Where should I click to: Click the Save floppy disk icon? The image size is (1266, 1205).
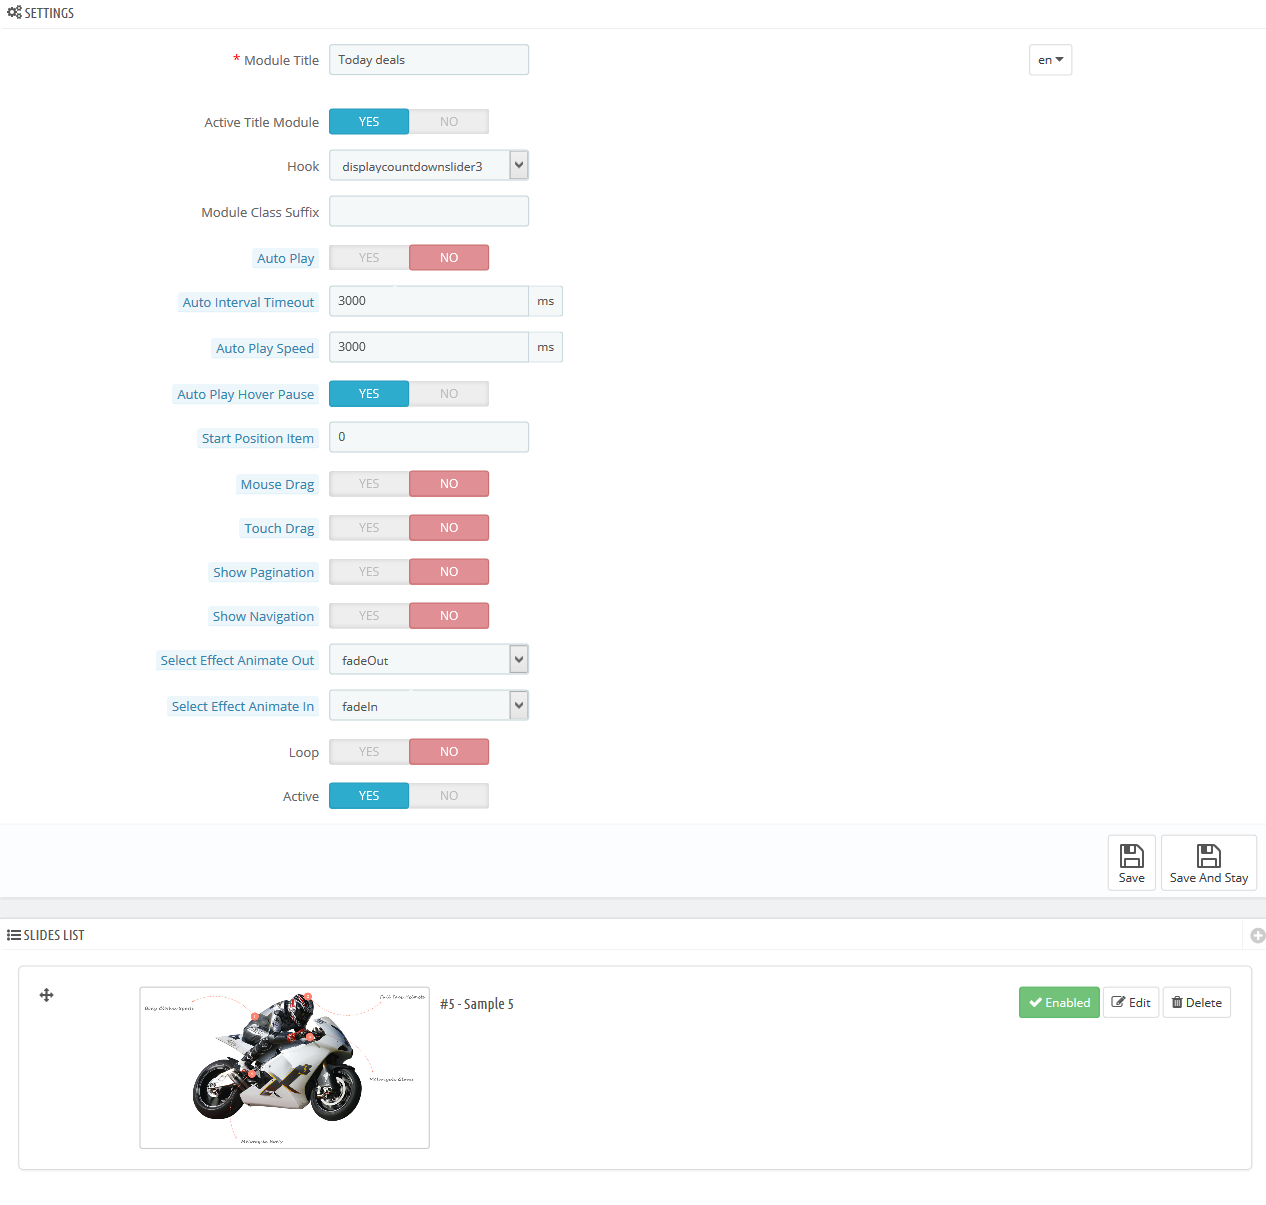tap(1131, 856)
